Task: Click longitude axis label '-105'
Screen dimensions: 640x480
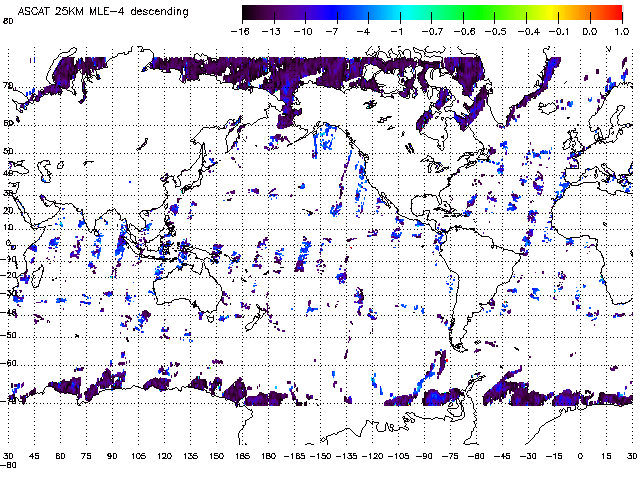Action: point(398,456)
